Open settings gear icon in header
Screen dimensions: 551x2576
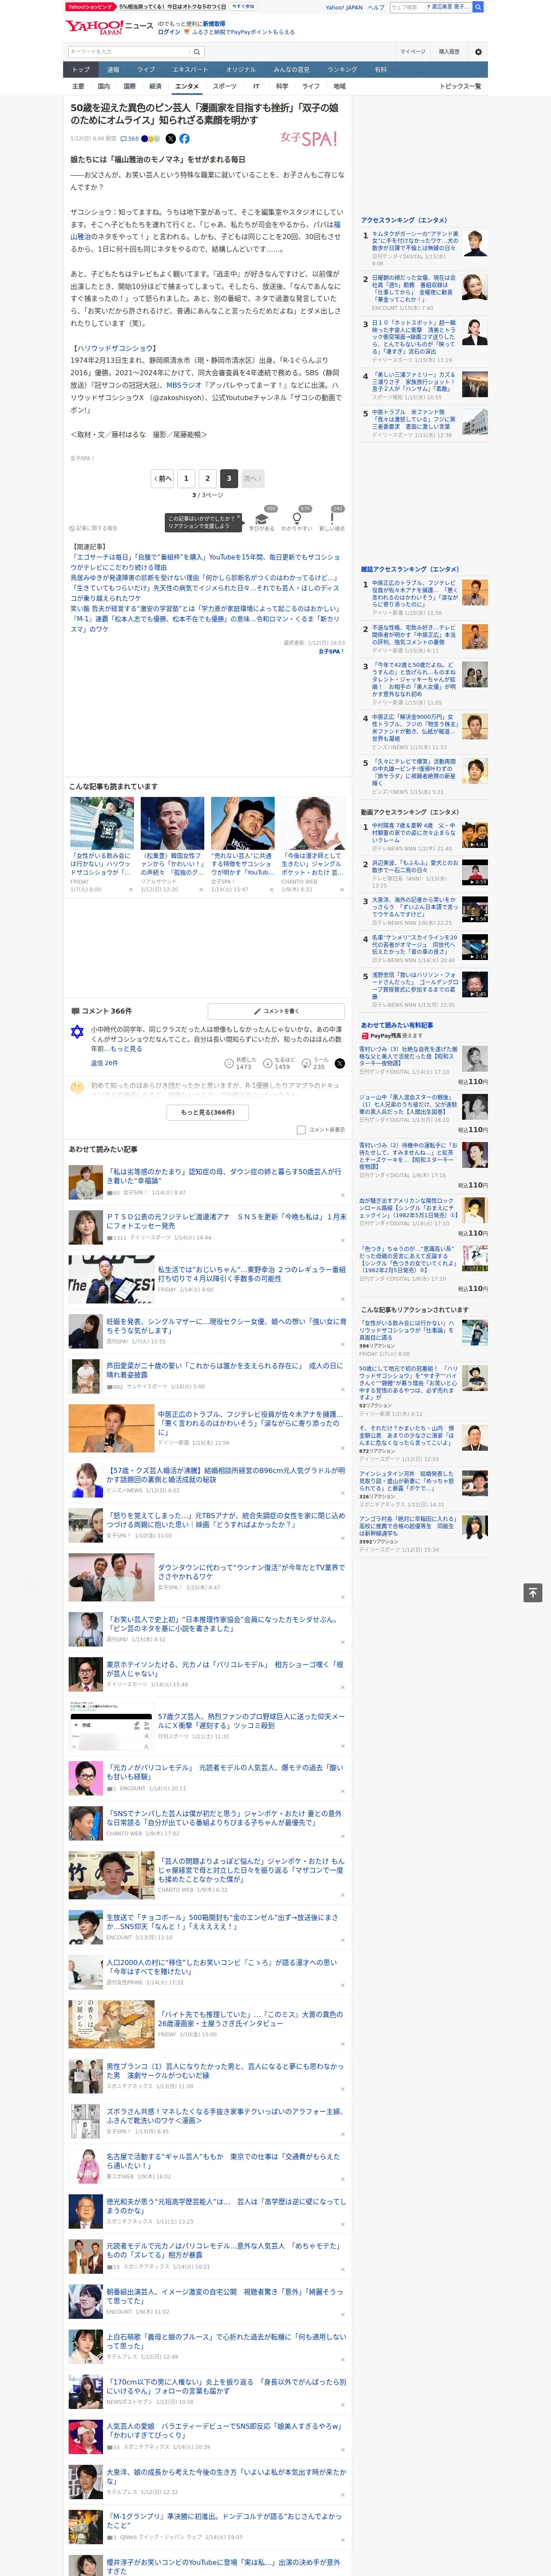click(478, 52)
